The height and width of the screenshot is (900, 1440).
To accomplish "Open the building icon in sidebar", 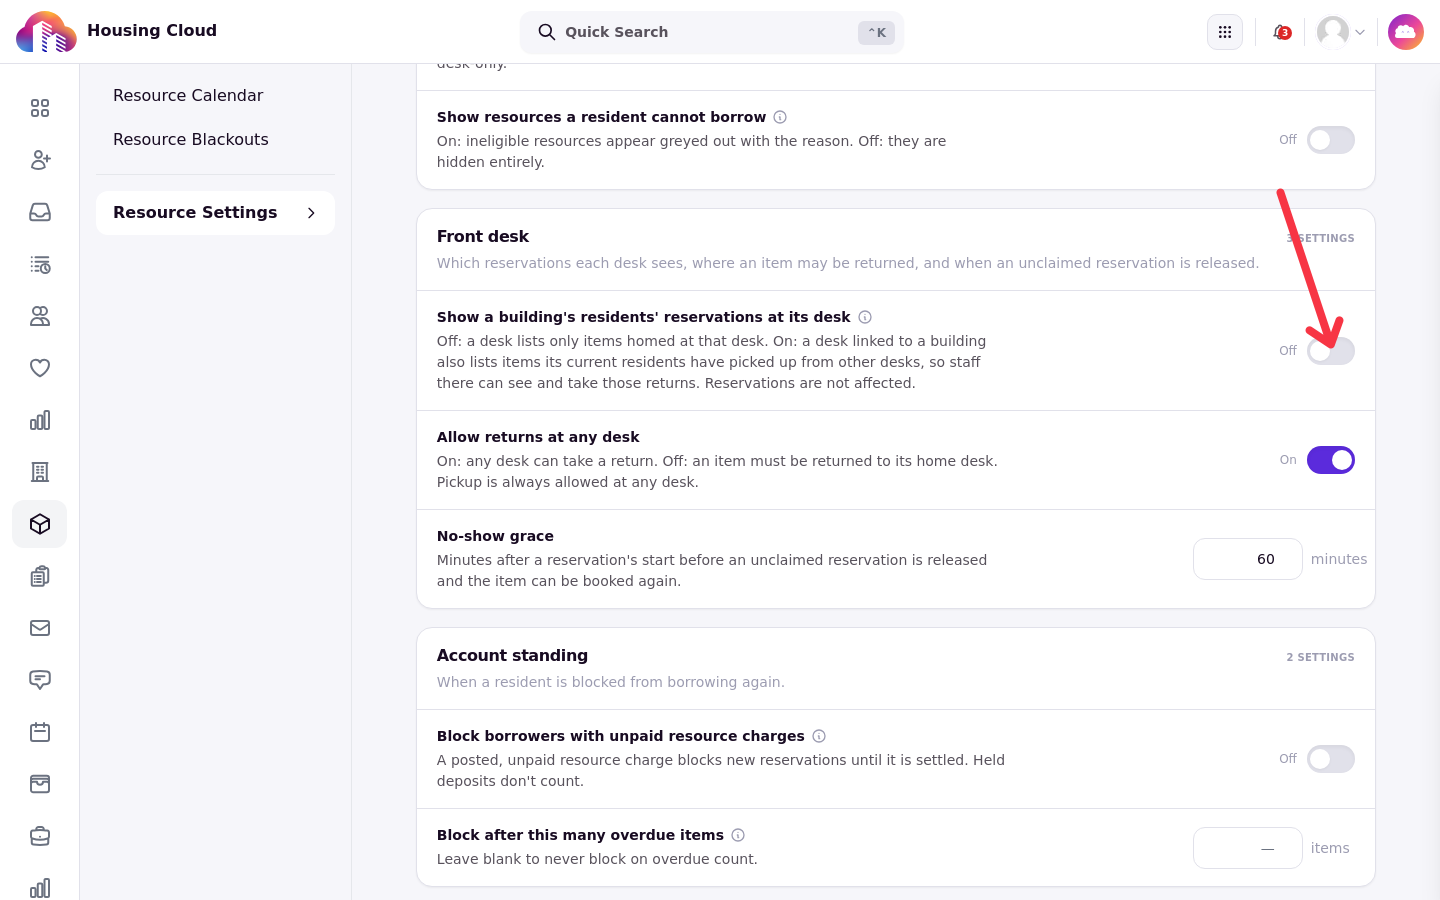I will 40,472.
